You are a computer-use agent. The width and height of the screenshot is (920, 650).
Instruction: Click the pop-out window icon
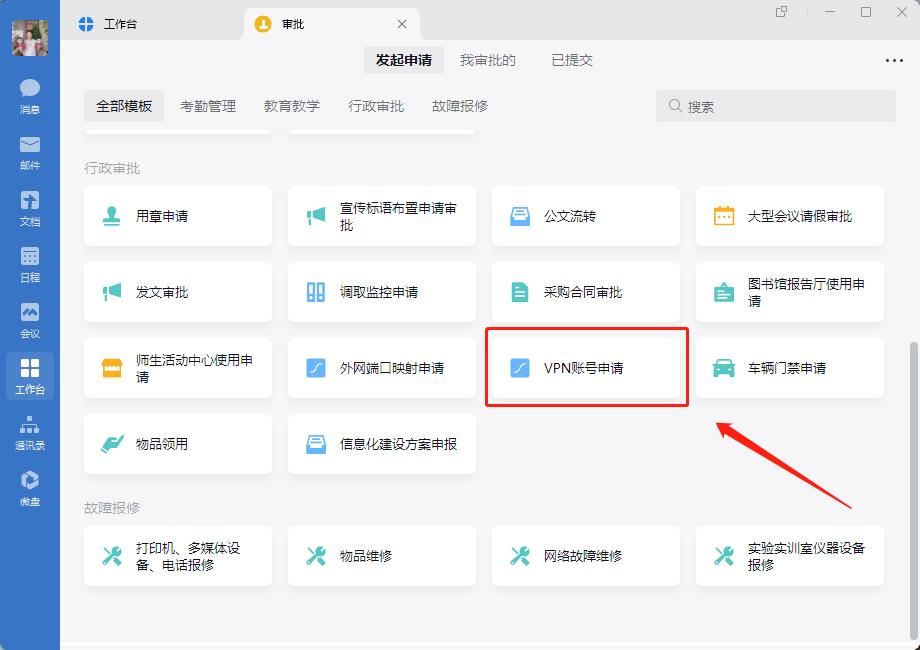[x=782, y=12]
